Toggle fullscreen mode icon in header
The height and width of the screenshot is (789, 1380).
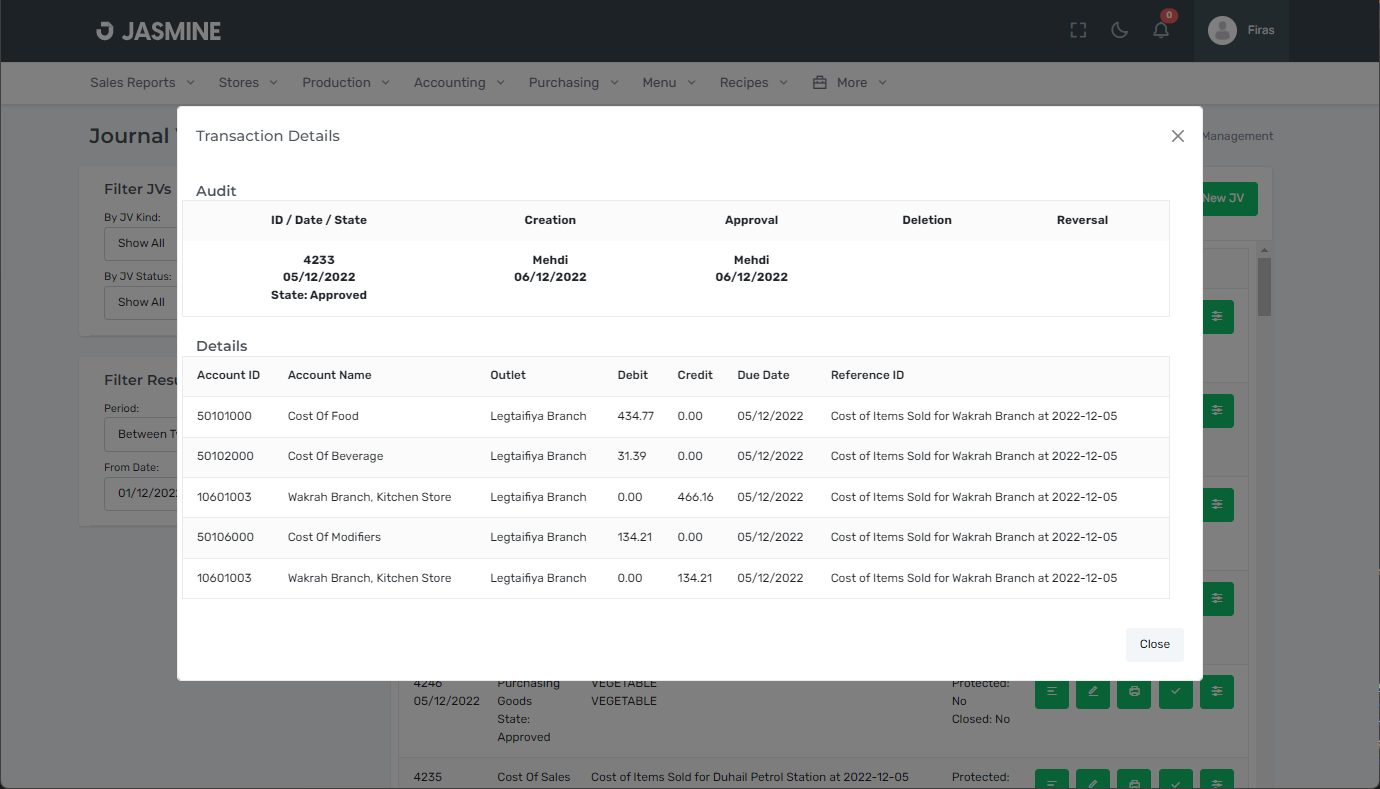pyautogui.click(x=1078, y=30)
